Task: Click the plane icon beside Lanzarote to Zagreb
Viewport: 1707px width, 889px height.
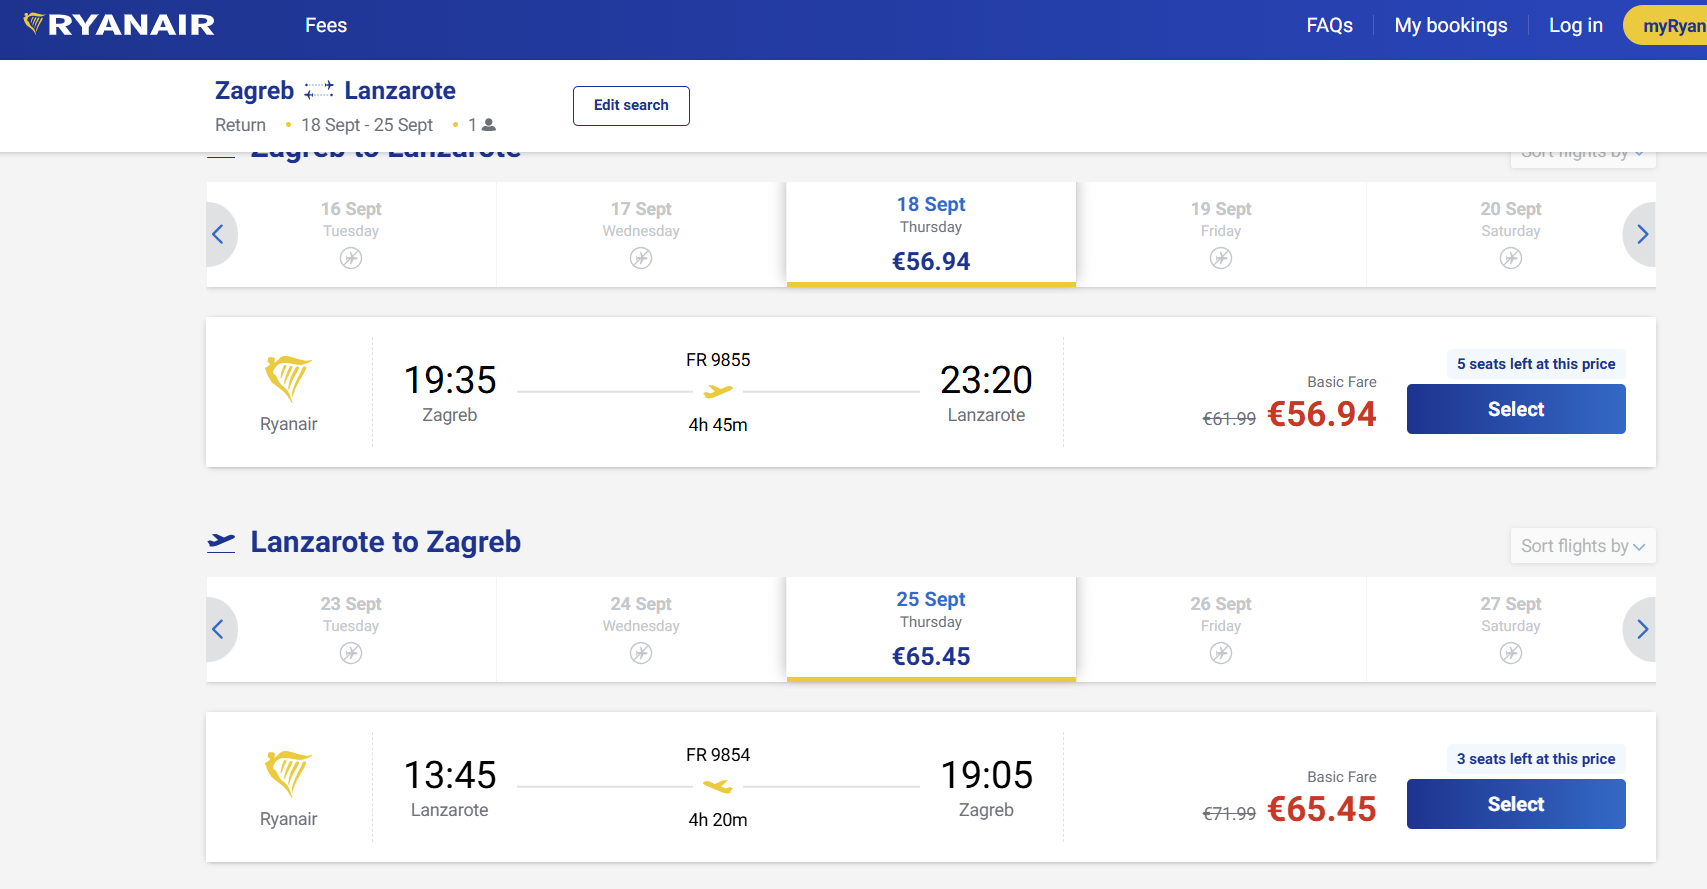Action: point(221,542)
